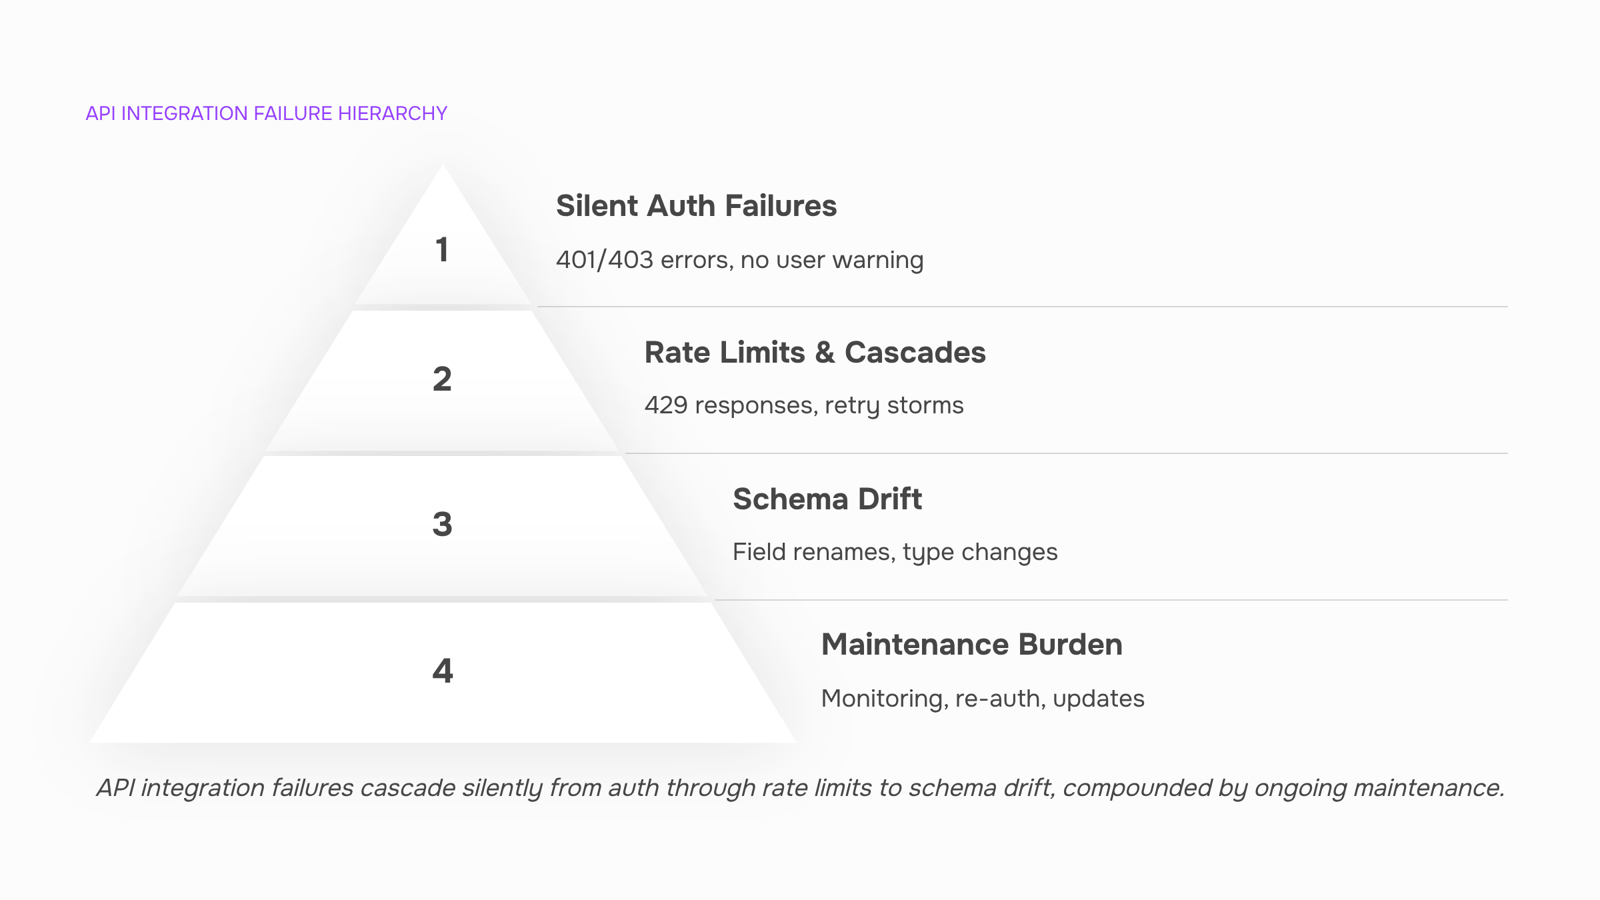Click the word 'Cascades' in tier two heading
The width and height of the screenshot is (1600, 900).
915,352
